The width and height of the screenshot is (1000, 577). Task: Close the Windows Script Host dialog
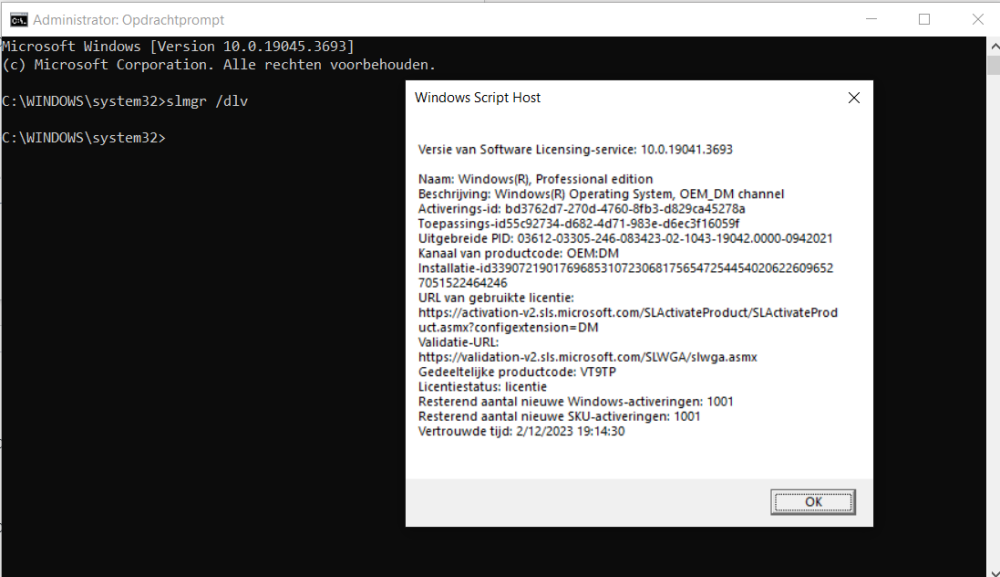pyautogui.click(x=853, y=98)
